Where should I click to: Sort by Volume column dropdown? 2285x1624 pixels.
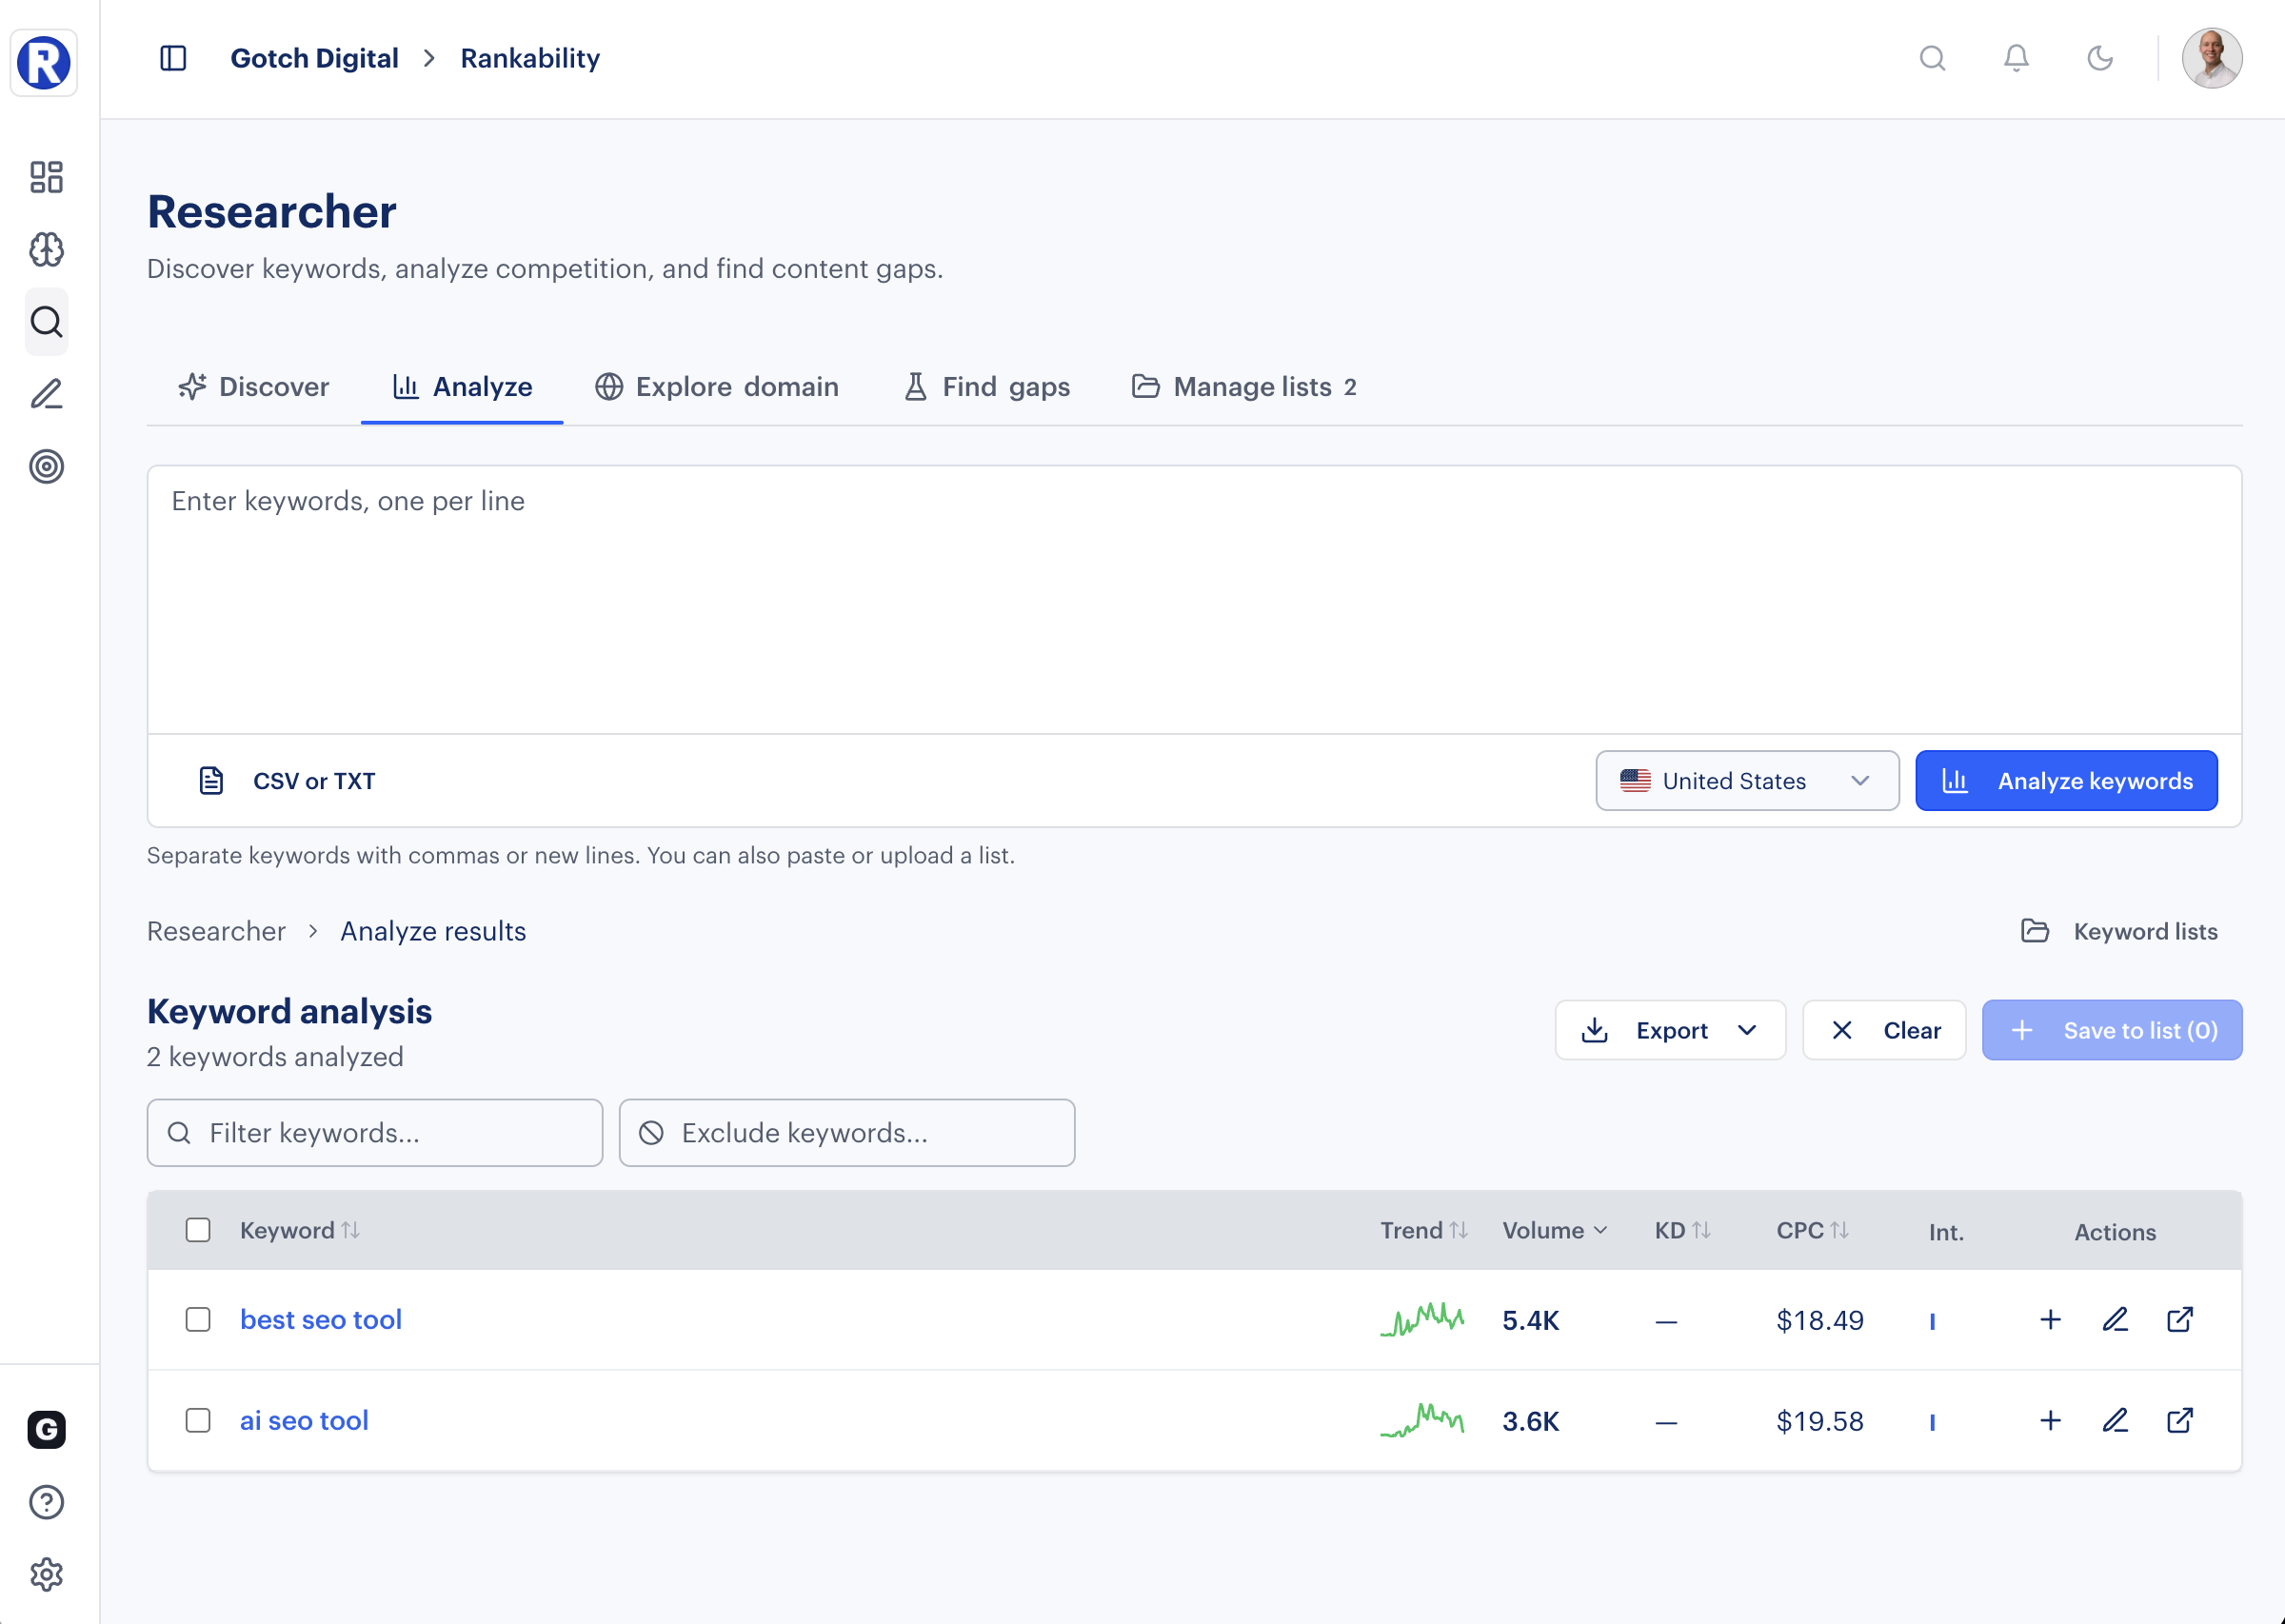tap(1554, 1230)
